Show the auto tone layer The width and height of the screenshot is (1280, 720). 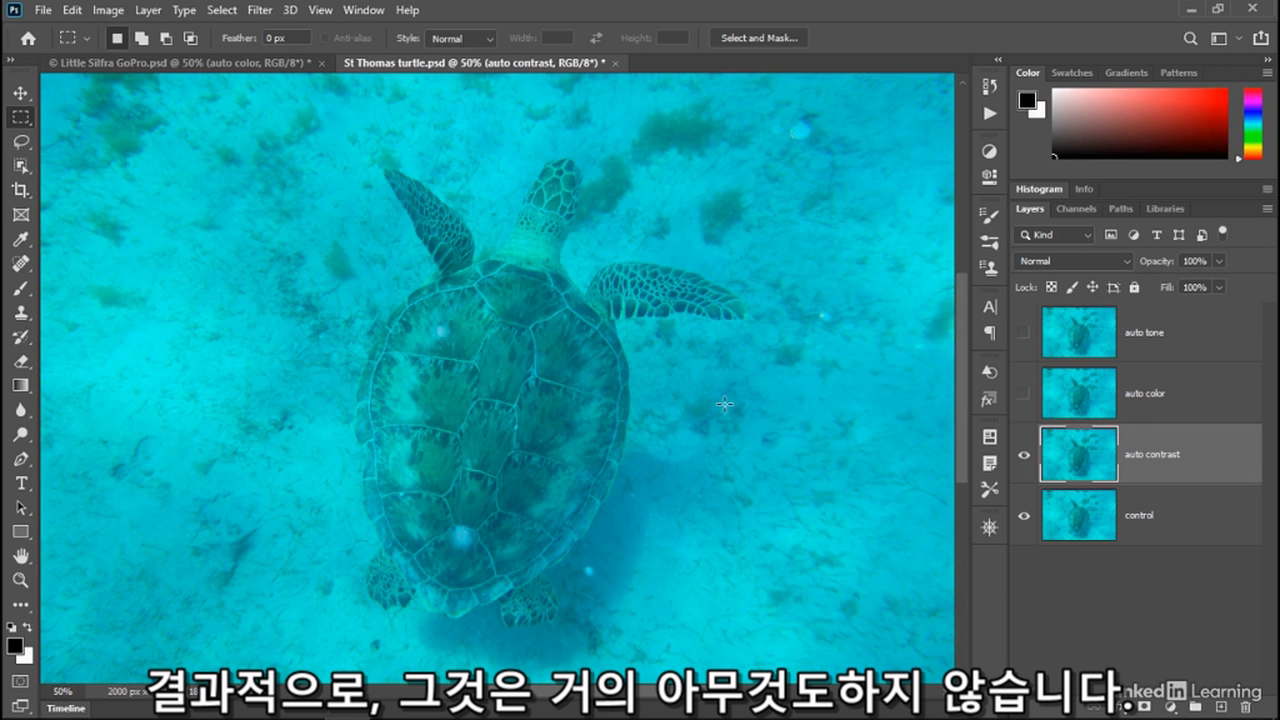click(x=1023, y=332)
